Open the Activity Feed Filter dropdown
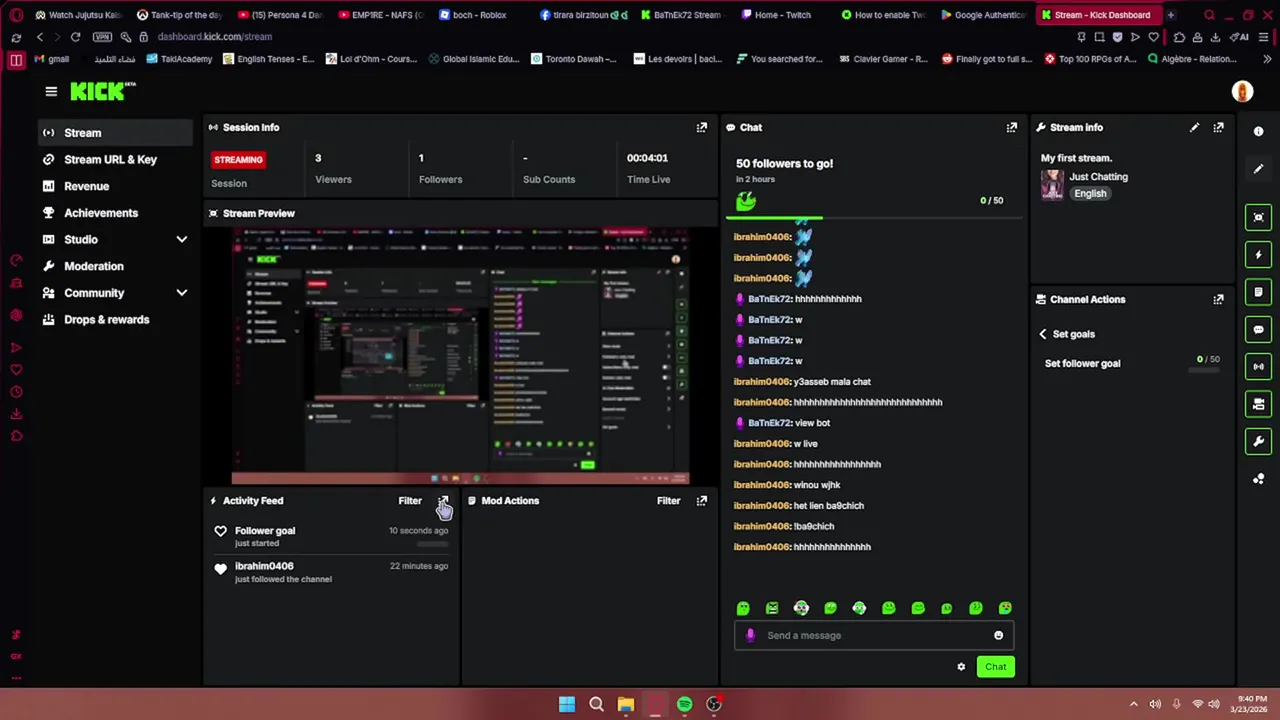The height and width of the screenshot is (720, 1280). 410,500
